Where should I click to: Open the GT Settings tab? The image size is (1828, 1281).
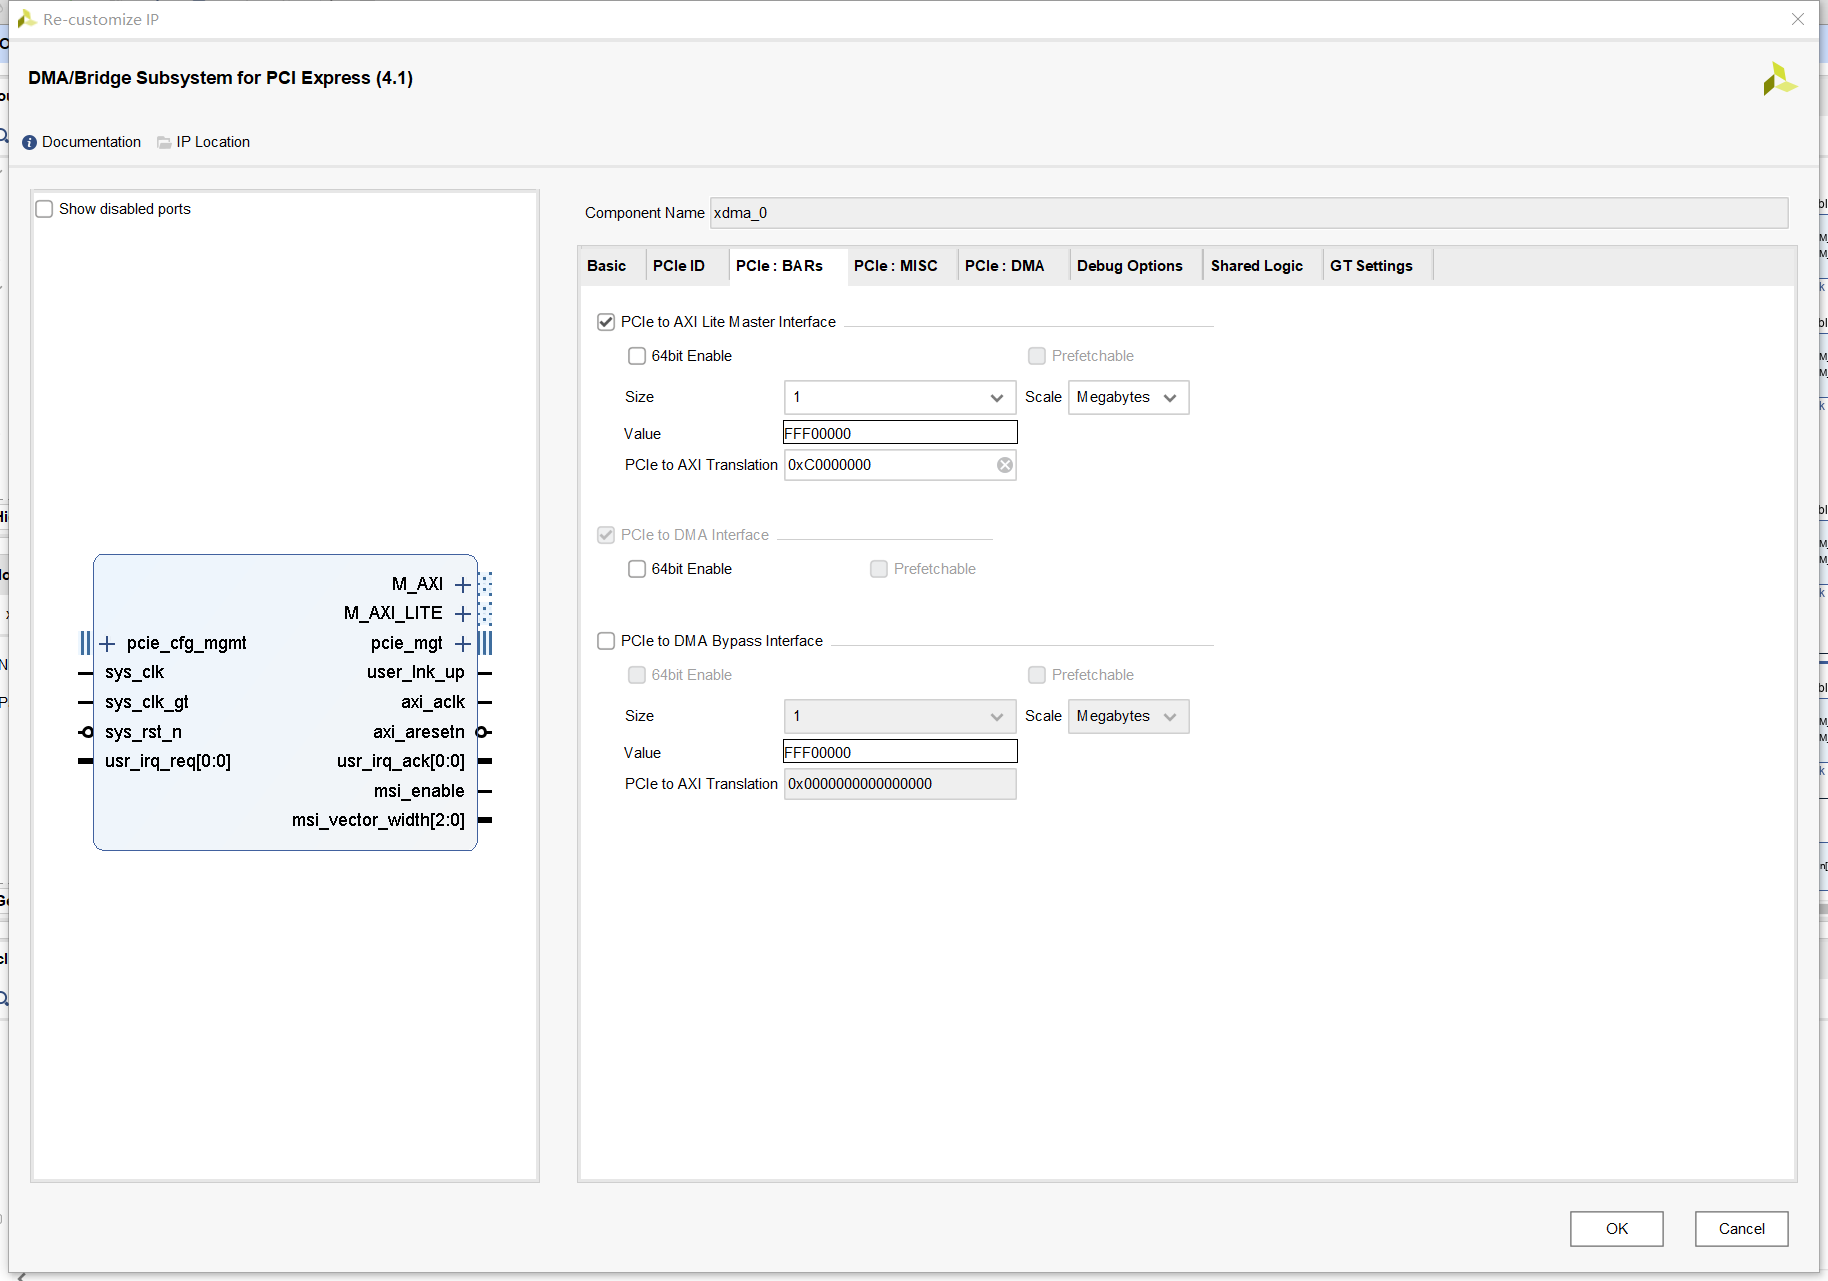[x=1370, y=266]
